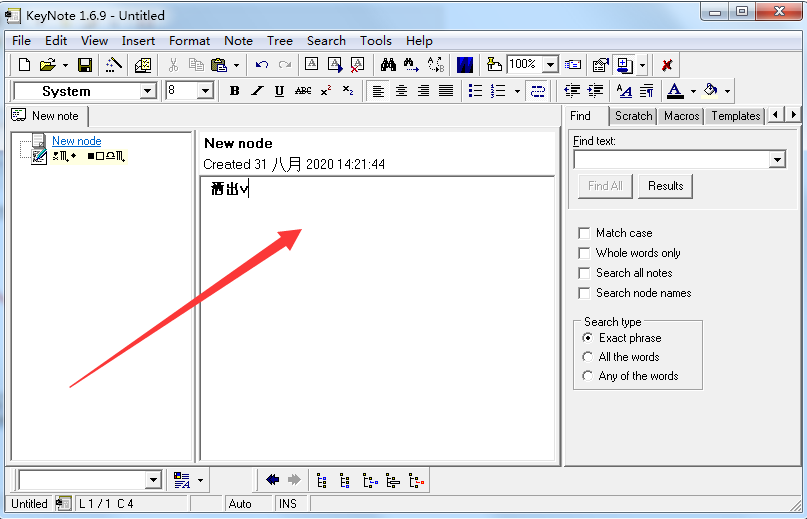Viewport: 807px width, 519px height.
Task: Click the INS insert mode indicator
Action: 288,504
